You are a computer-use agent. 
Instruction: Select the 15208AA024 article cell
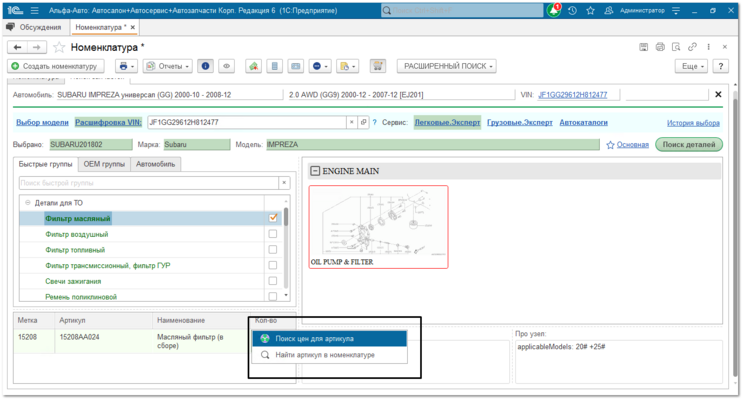click(x=103, y=341)
